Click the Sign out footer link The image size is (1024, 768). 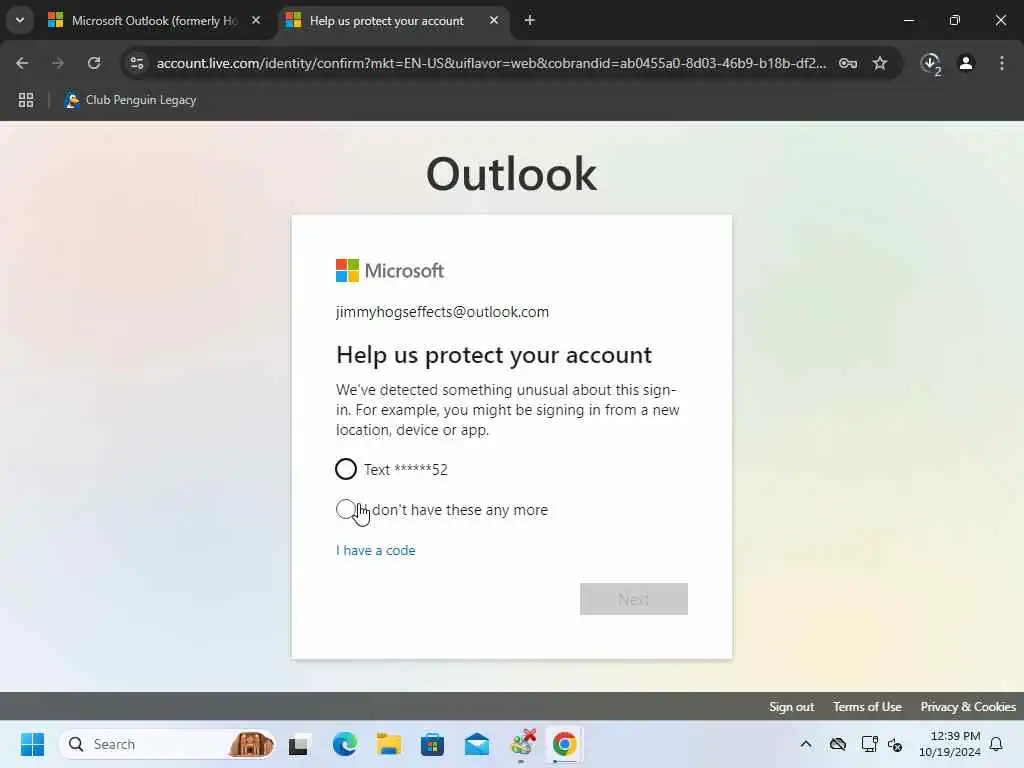tap(792, 707)
